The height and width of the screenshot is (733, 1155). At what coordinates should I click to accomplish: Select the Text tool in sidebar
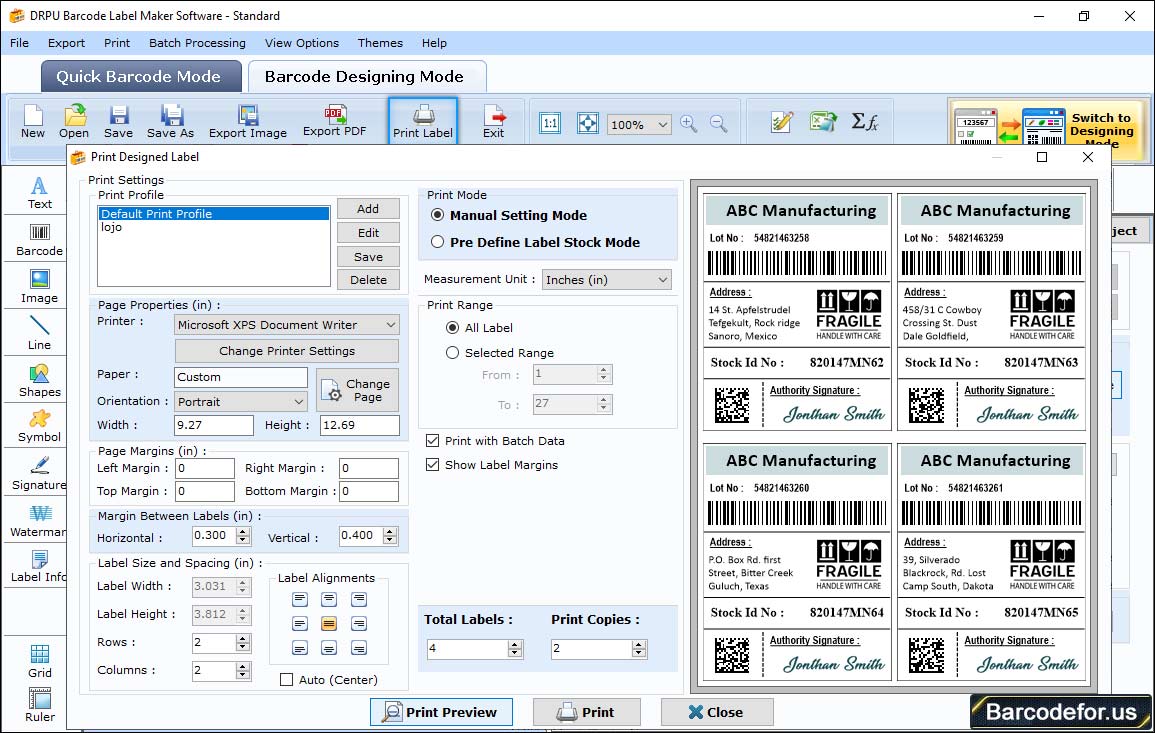[x=40, y=193]
